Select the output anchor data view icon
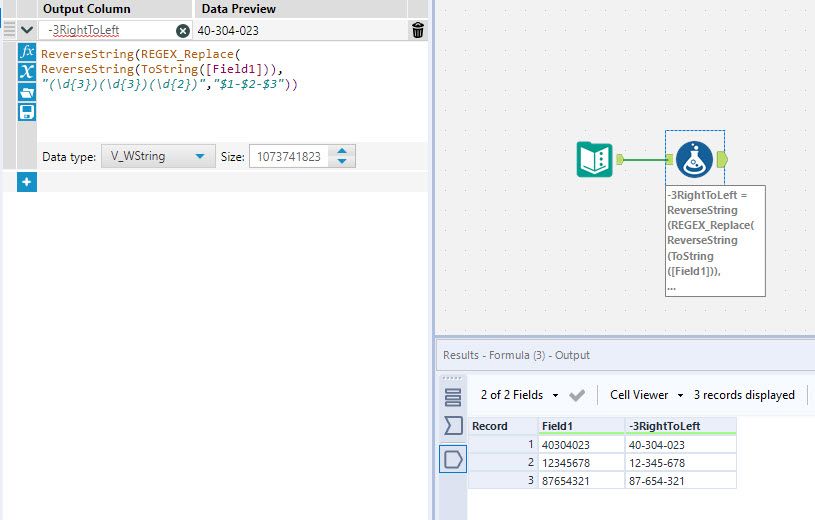Screen dimensions: 815x520 pos(453,459)
